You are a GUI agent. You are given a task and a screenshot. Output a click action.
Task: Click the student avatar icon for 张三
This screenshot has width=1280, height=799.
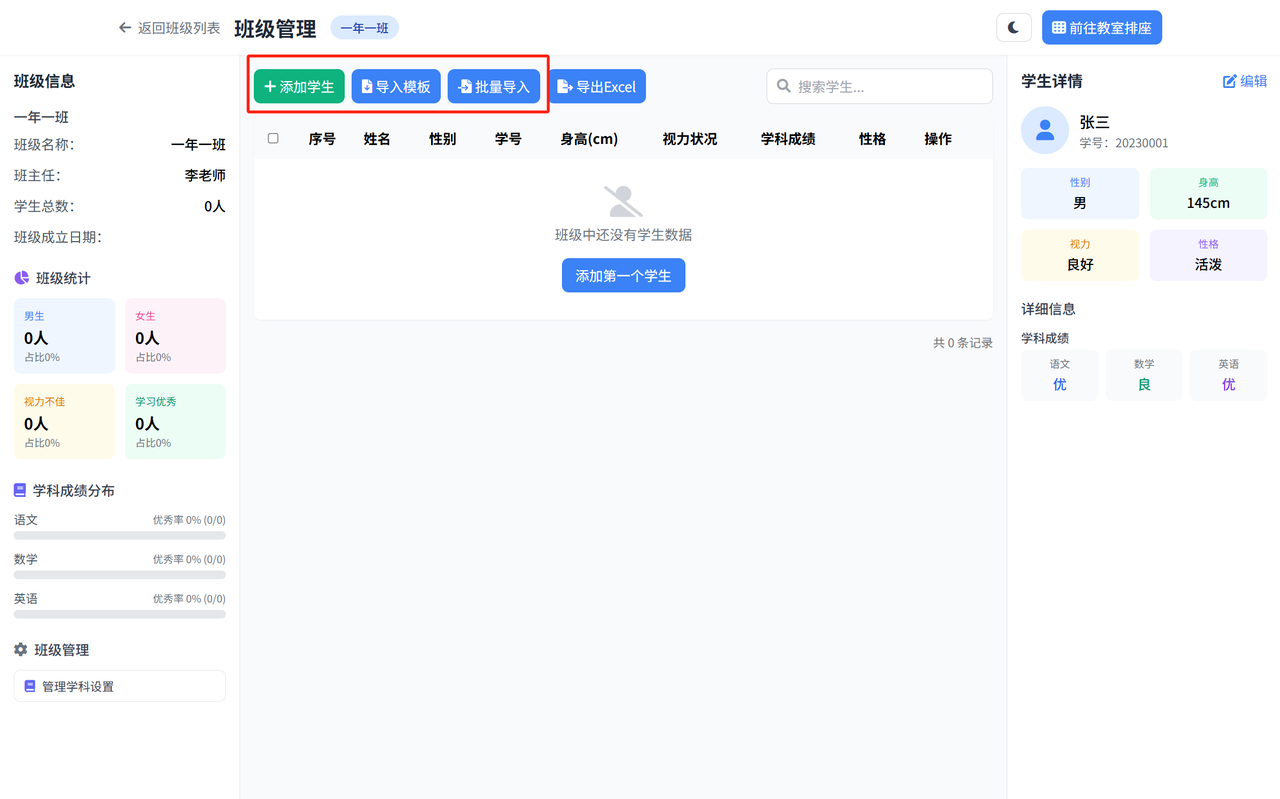1045,131
